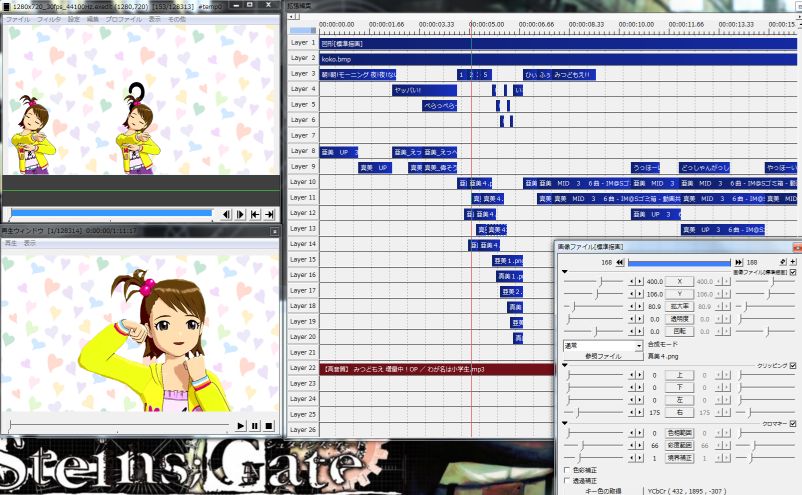The width and height of the screenshot is (802, 495).
Task: Click 00:00:10.00 mark on timeline ruler
Action: [x=636, y=25]
